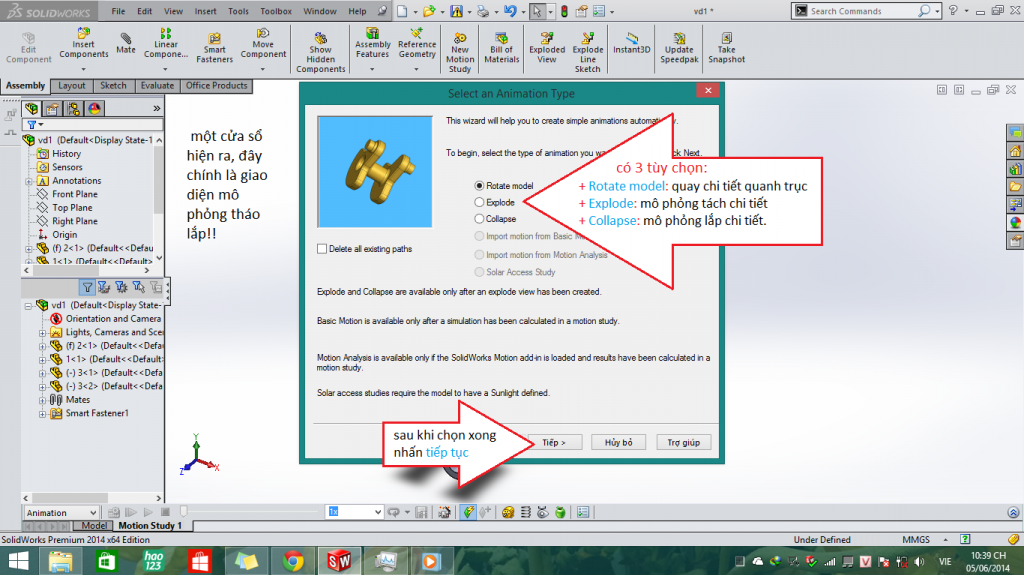This screenshot has height=575, width=1024.
Task: Click Hủy bỏ cancel button
Action: coord(618,442)
